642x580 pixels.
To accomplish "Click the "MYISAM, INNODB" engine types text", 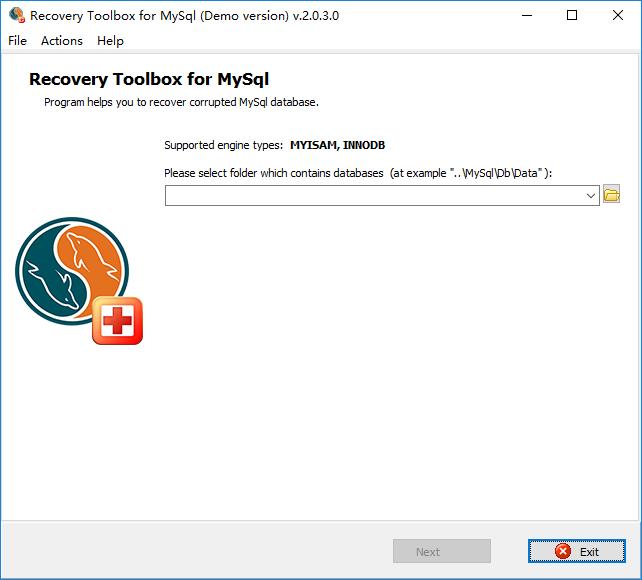I will pyautogui.click(x=337, y=145).
